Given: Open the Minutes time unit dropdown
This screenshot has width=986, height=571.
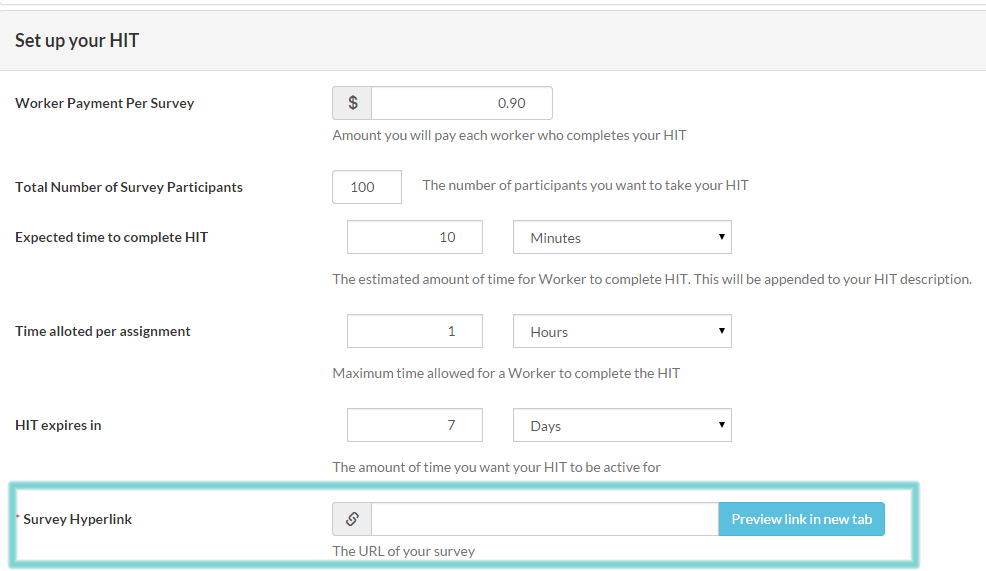Looking at the screenshot, I should [622, 238].
